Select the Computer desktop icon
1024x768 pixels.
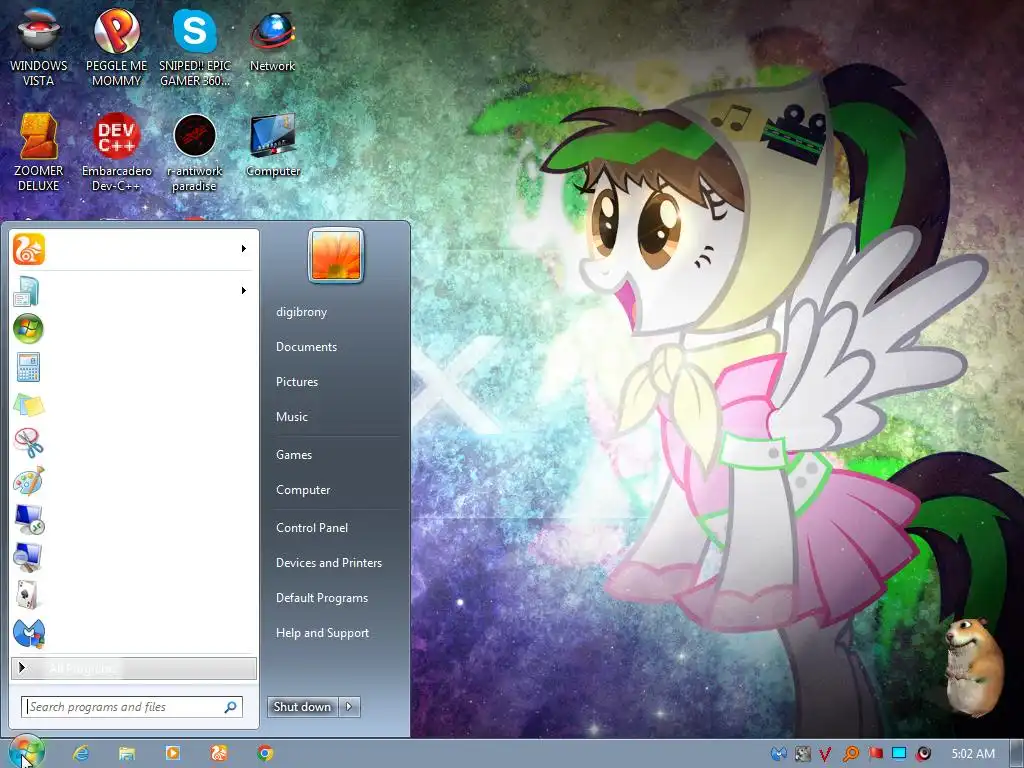click(272, 145)
